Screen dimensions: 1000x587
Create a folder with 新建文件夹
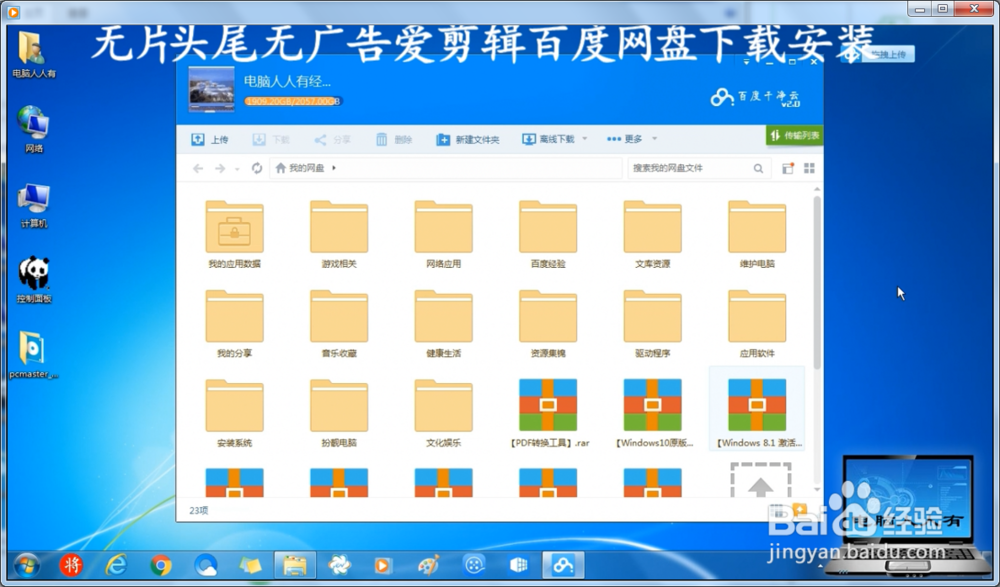(467, 139)
